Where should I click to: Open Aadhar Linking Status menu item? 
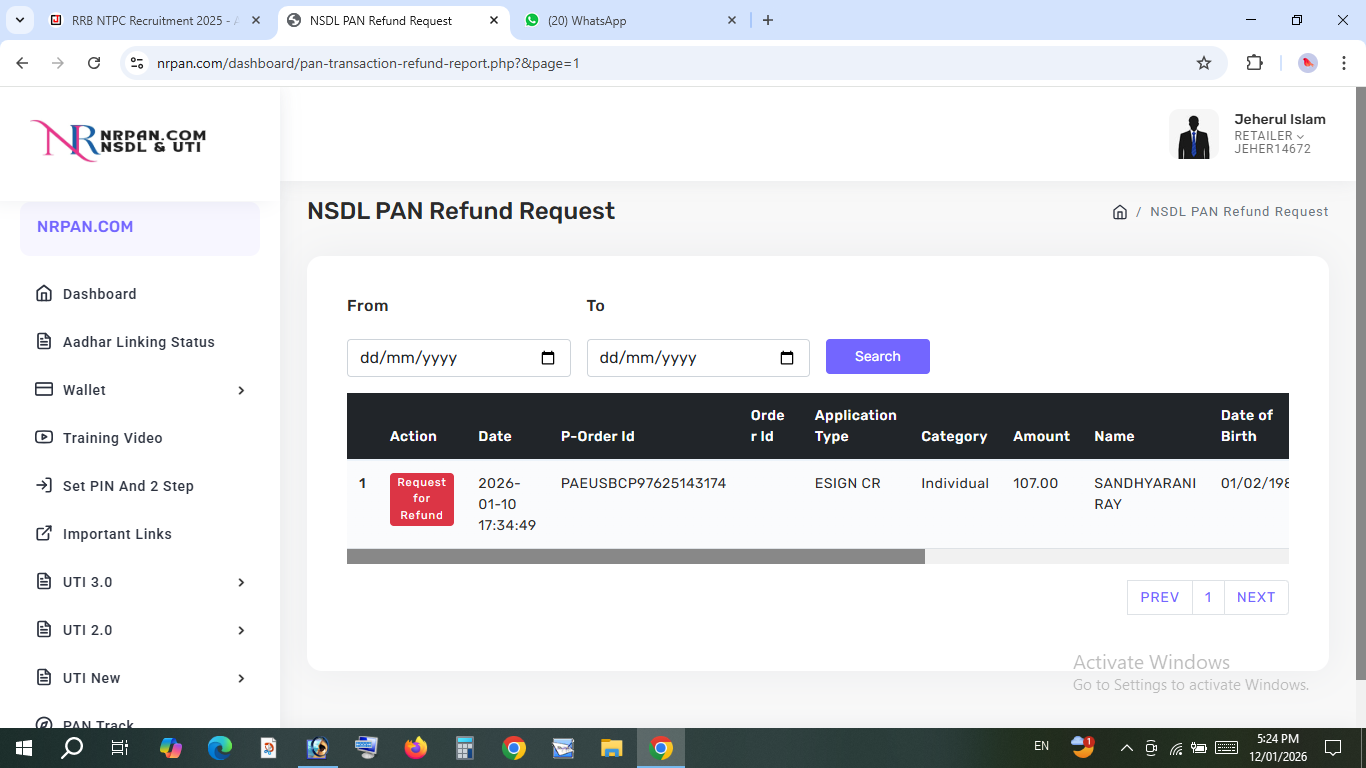[x=138, y=342]
